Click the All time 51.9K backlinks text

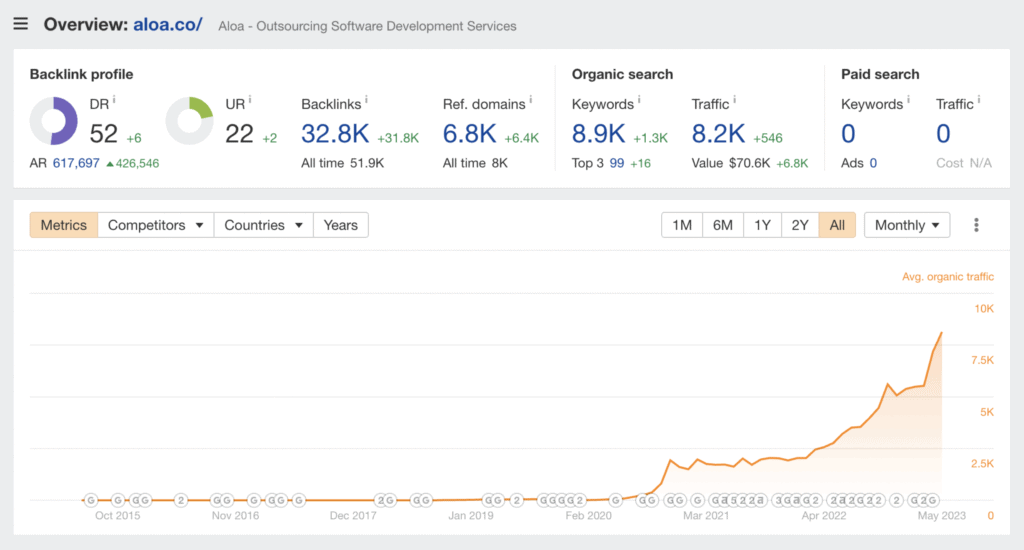(342, 163)
